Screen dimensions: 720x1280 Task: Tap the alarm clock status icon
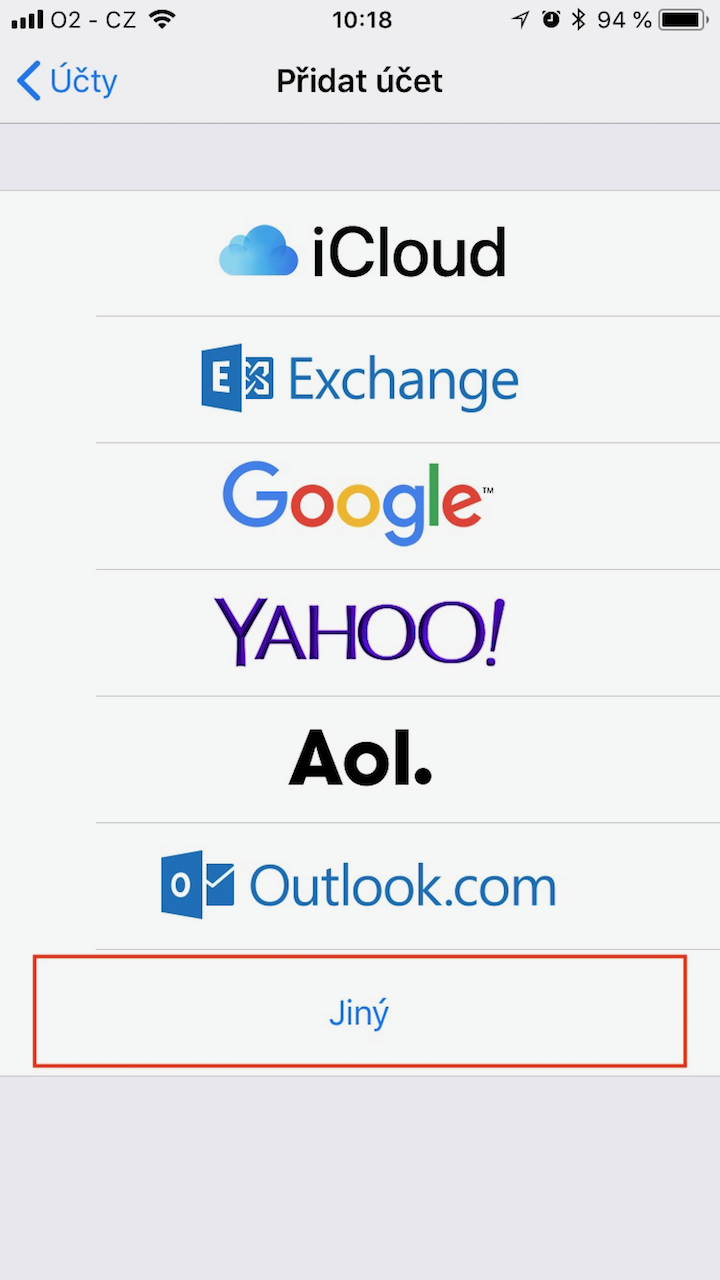[551, 19]
